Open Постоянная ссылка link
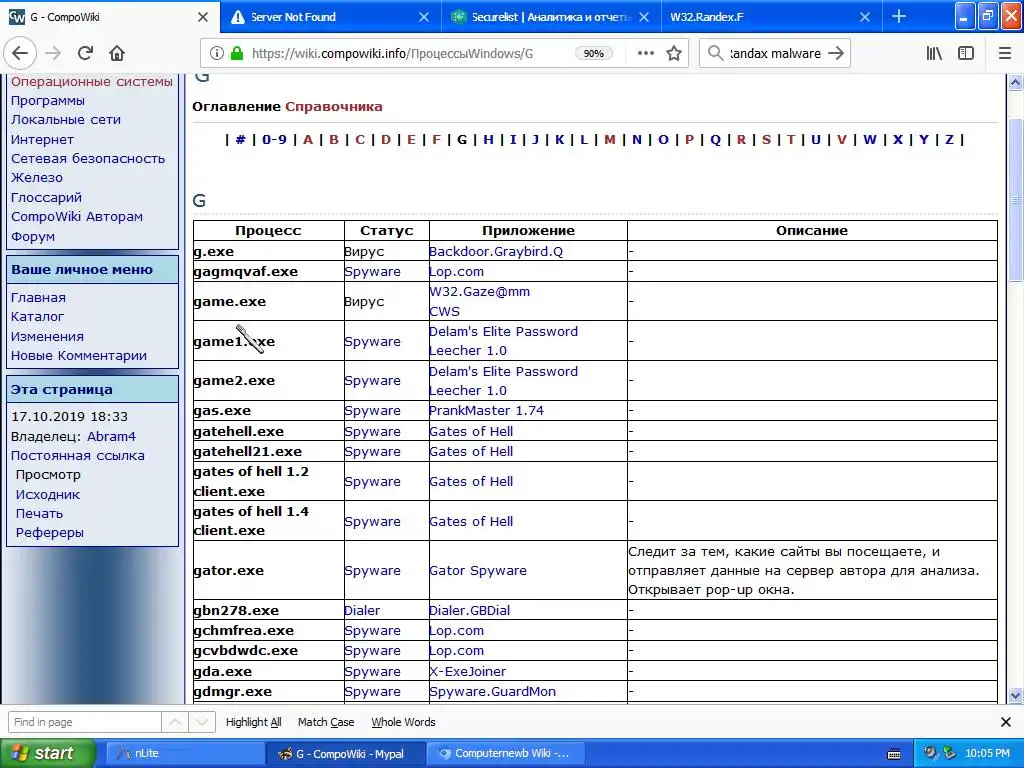The width and height of the screenshot is (1024, 768). click(78, 456)
